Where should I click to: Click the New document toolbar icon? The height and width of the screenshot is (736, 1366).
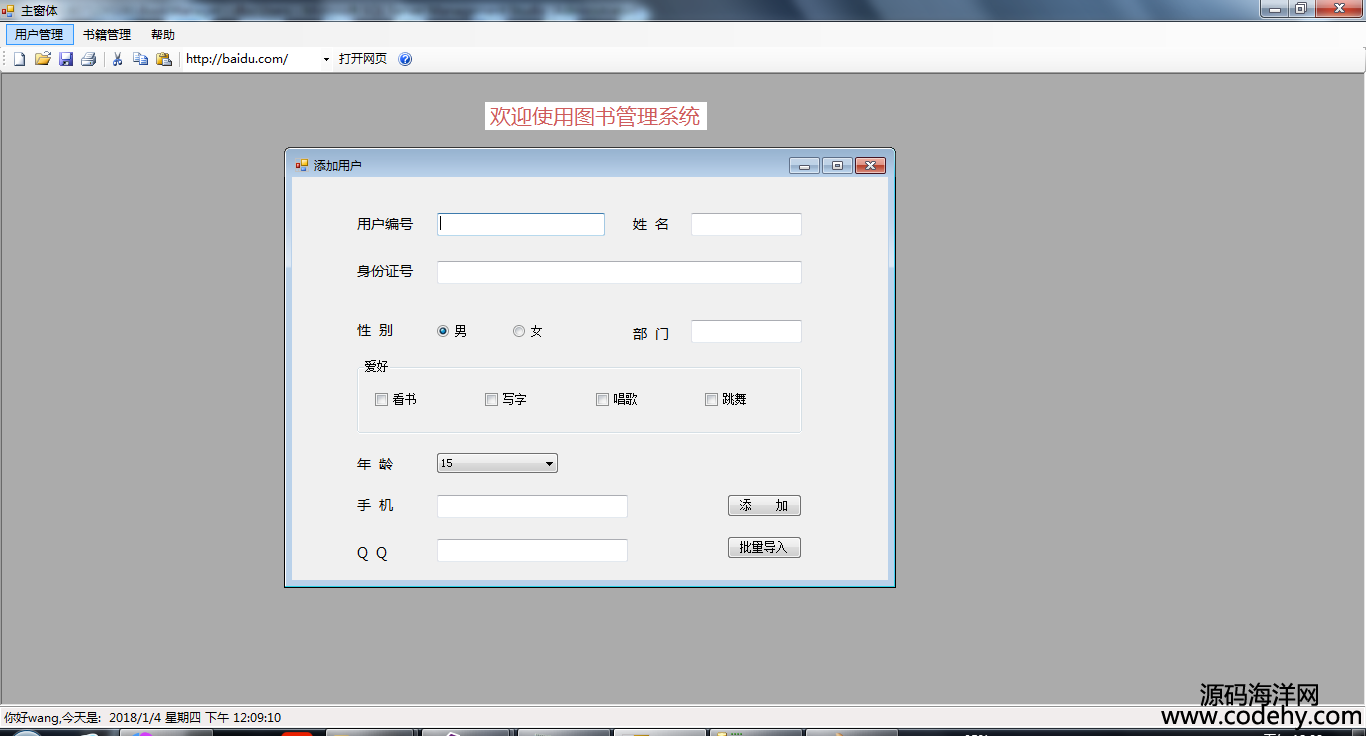click(x=19, y=59)
